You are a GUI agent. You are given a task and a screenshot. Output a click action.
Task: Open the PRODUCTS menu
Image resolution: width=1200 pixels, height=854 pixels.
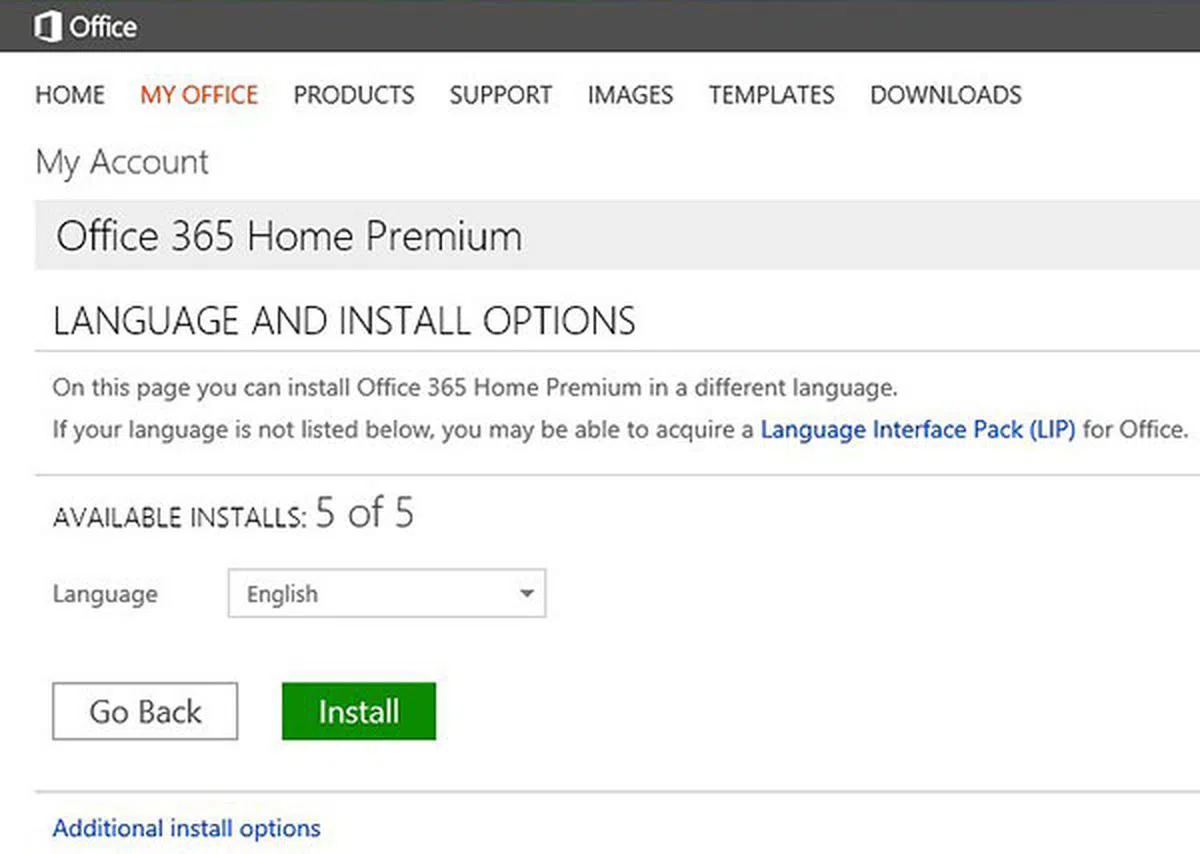click(x=353, y=95)
